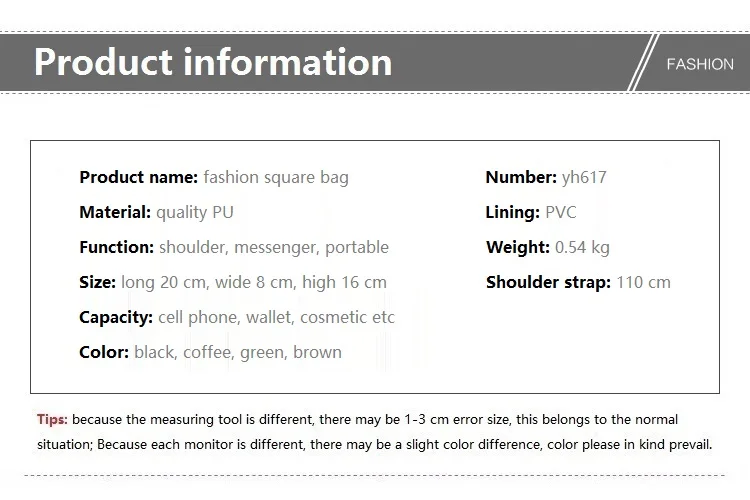Click the 'Material:' label
Image resolution: width=750 pixels, height=500 pixels.
(115, 212)
